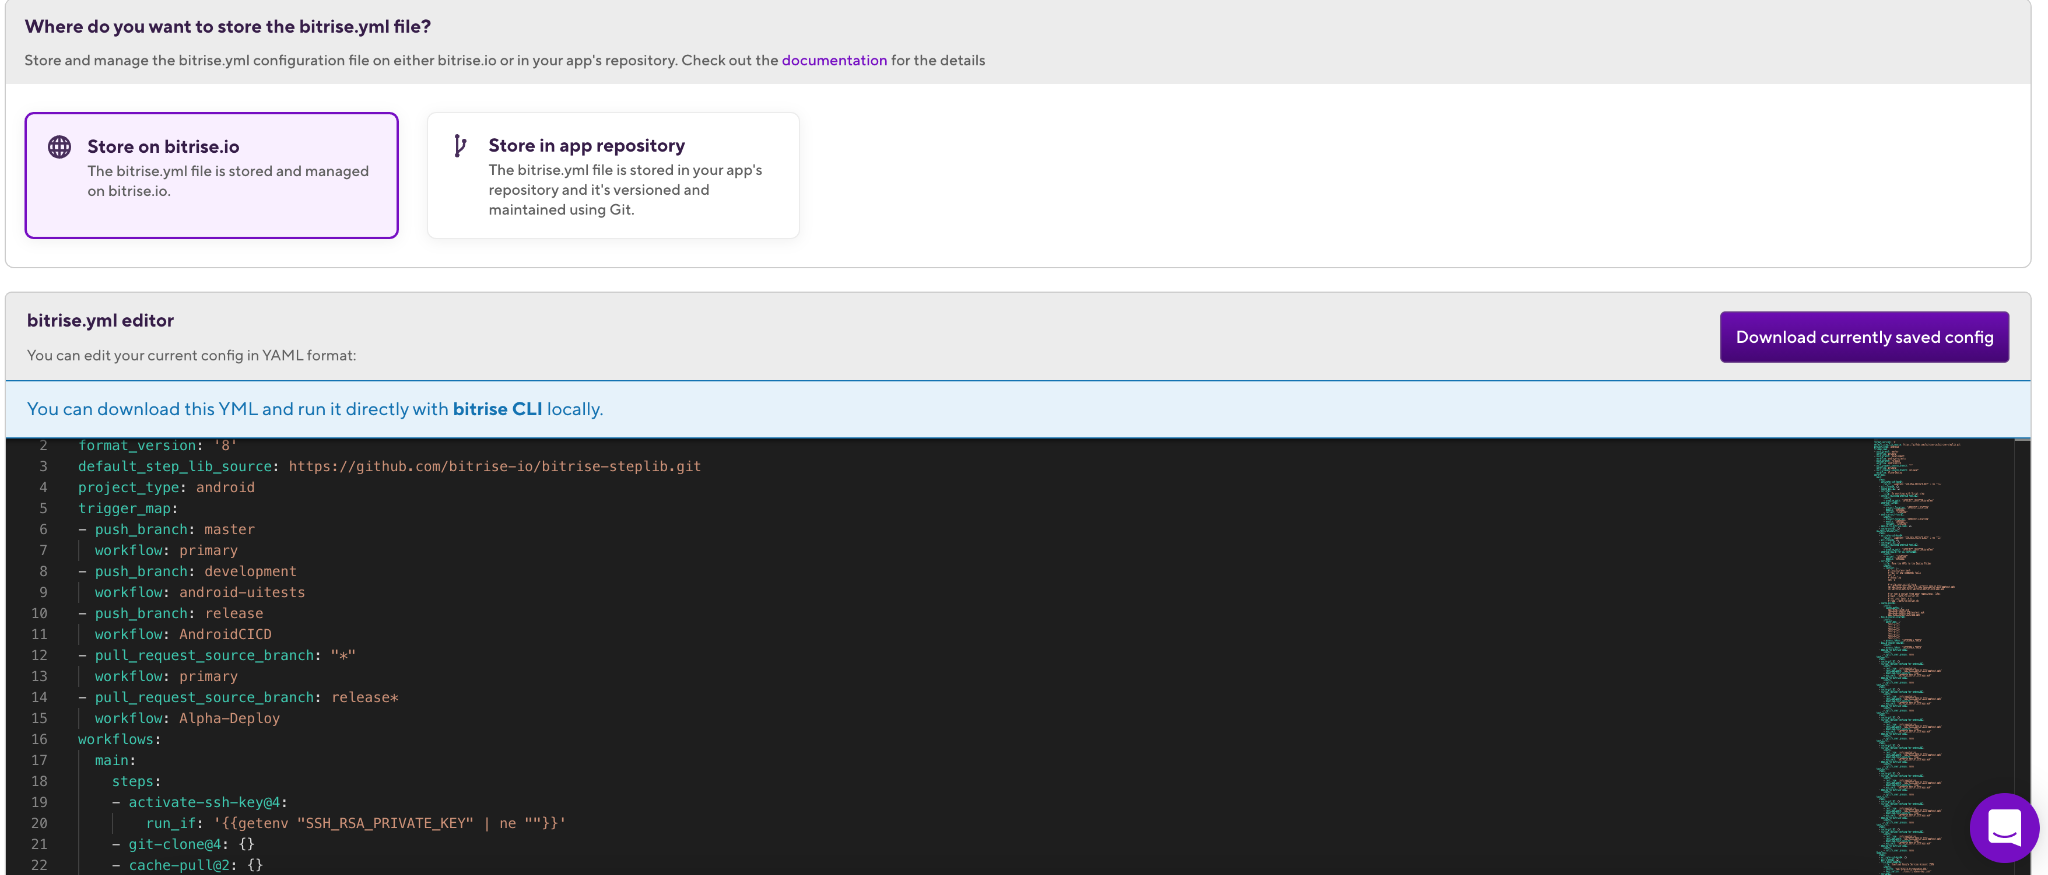Click 'activate-ssh-key@4:' on line 19
This screenshot has width=2048, height=875.
pyautogui.click(x=208, y=802)
